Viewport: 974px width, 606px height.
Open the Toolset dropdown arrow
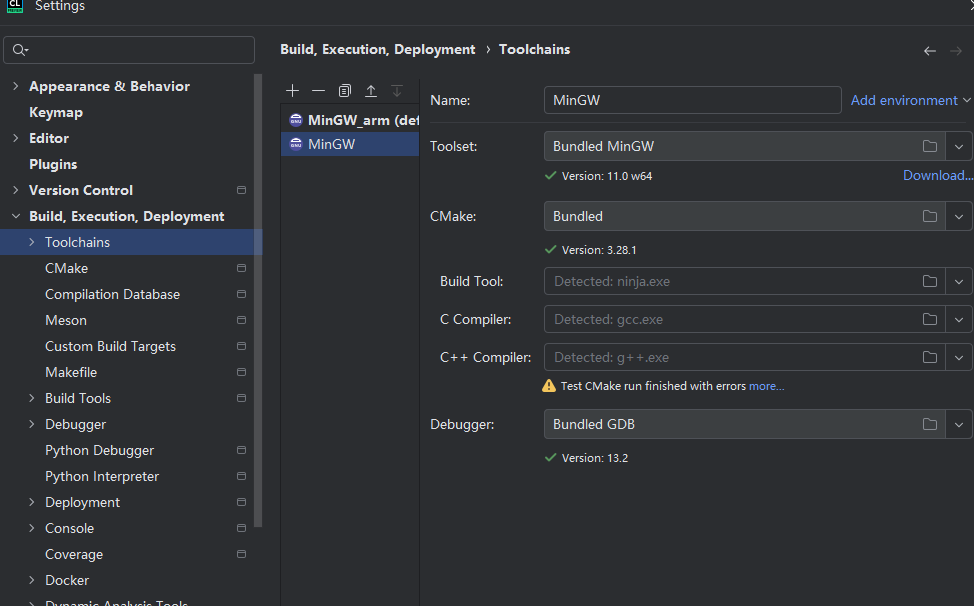click(958, 147)
